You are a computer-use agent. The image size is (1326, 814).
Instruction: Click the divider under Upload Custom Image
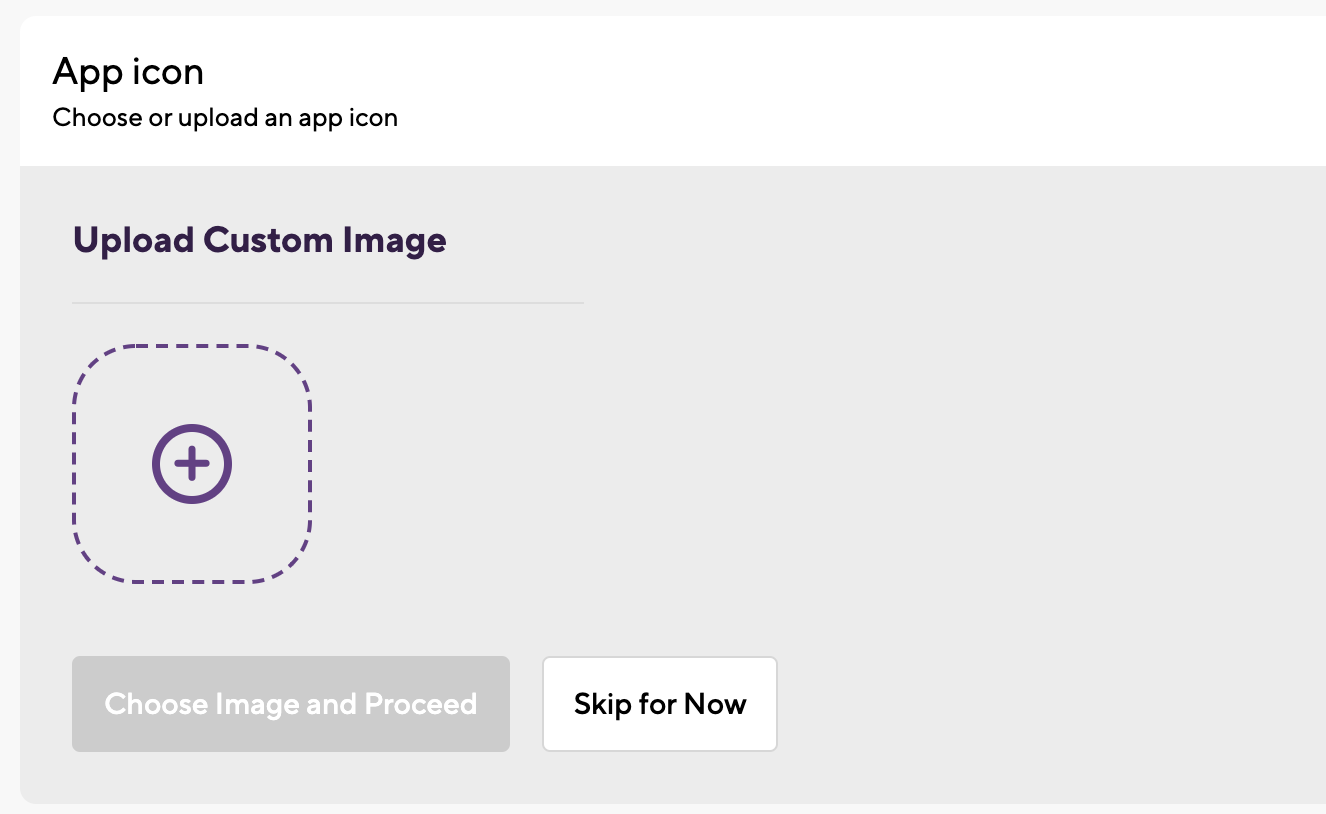click(328, 302)
